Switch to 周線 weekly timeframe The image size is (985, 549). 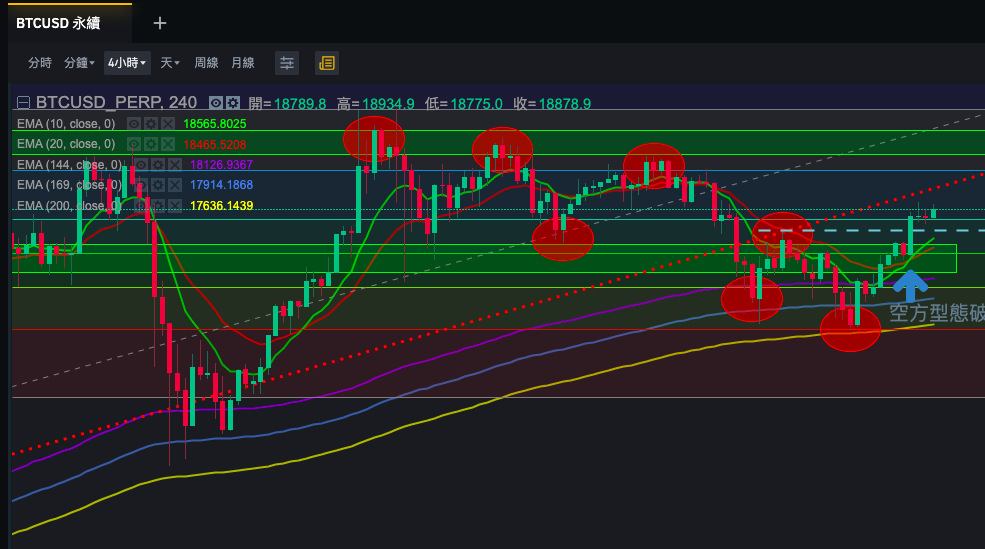(x=206, y=63)
